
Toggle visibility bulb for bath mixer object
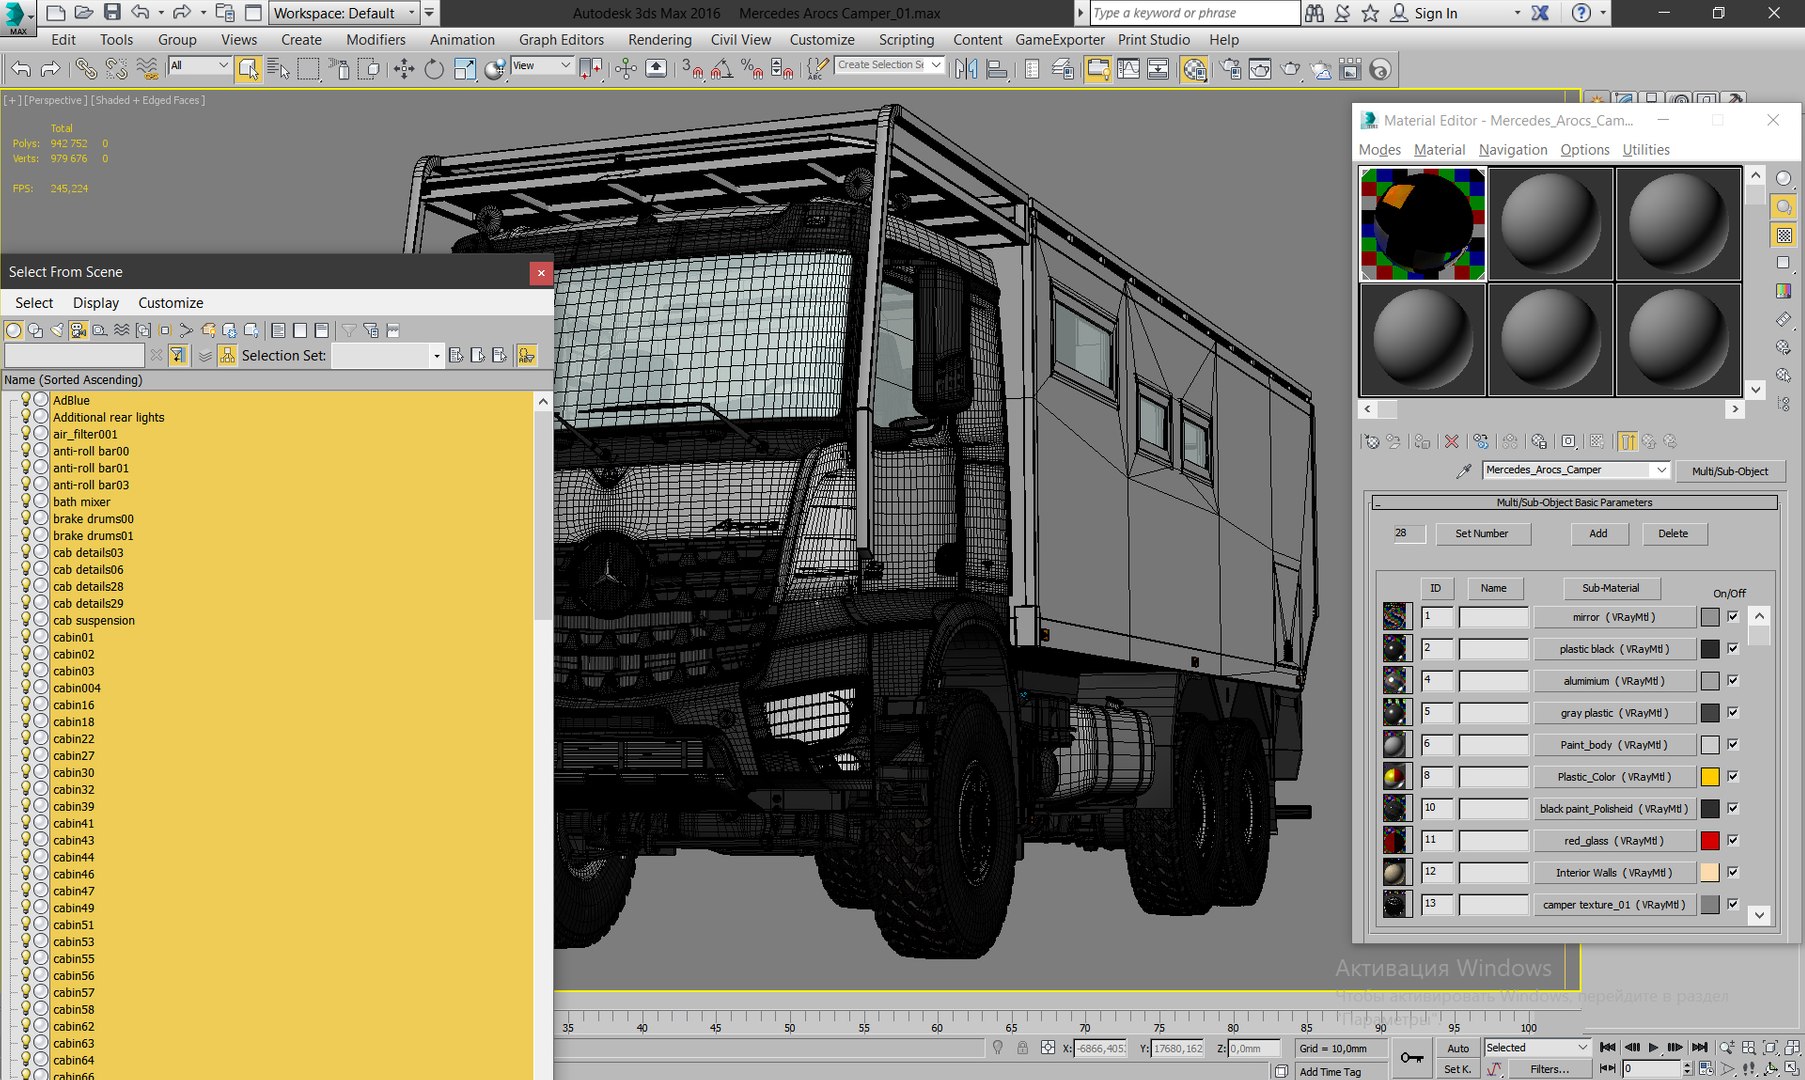tap(26, 502)
